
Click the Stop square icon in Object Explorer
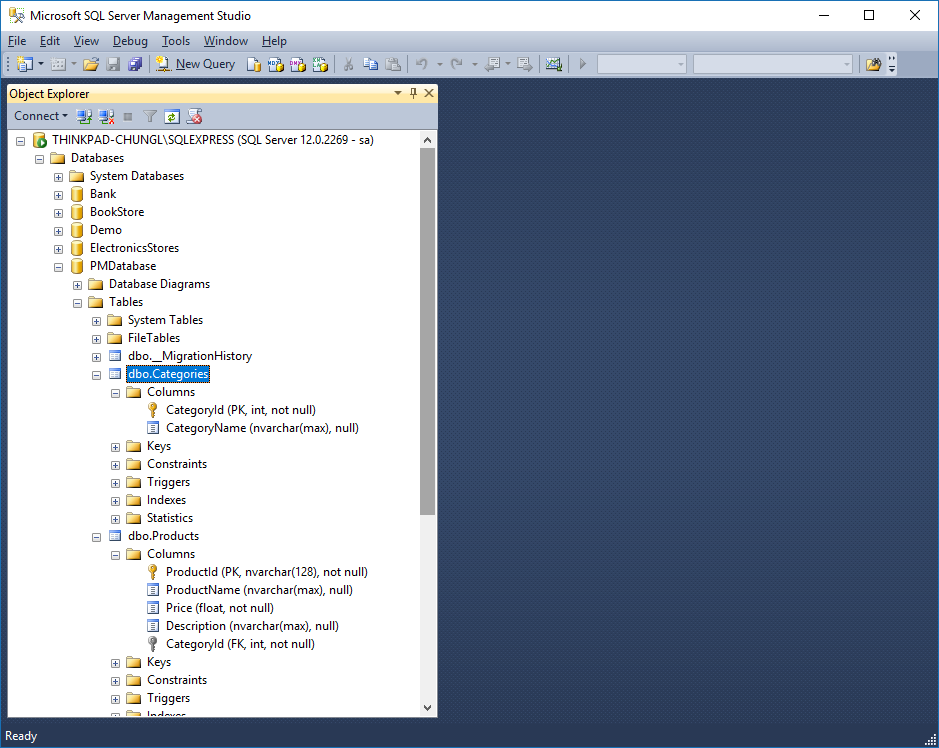(x=128, y=116)
